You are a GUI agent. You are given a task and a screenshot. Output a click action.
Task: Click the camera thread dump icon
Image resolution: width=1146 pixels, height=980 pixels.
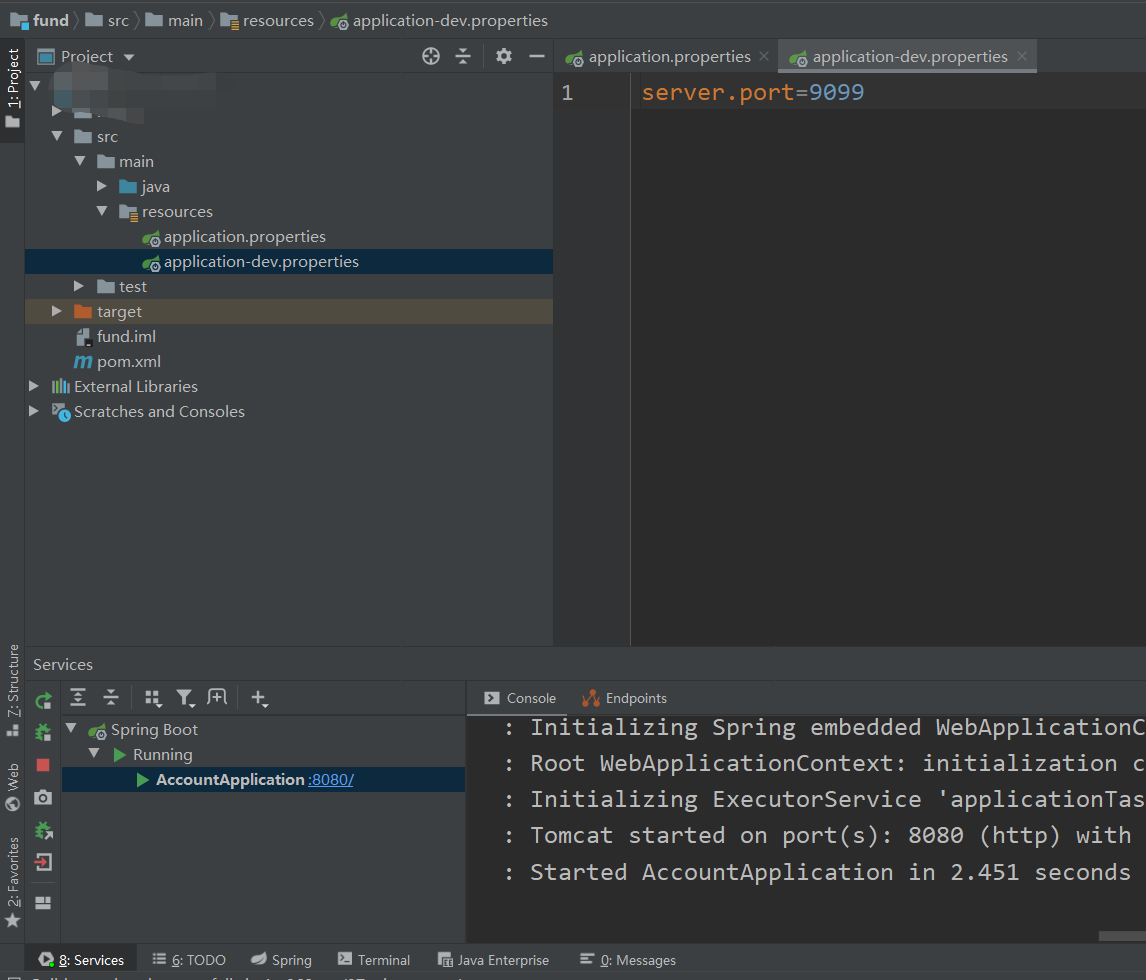[x=43, y=797]
